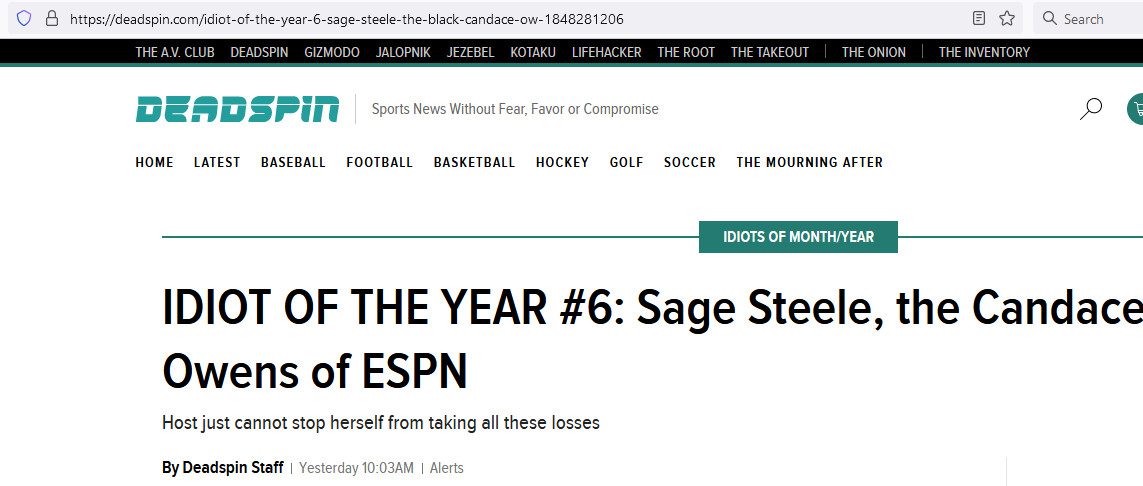
Task: Select the Football navigation item
Action: click(379, 162)
